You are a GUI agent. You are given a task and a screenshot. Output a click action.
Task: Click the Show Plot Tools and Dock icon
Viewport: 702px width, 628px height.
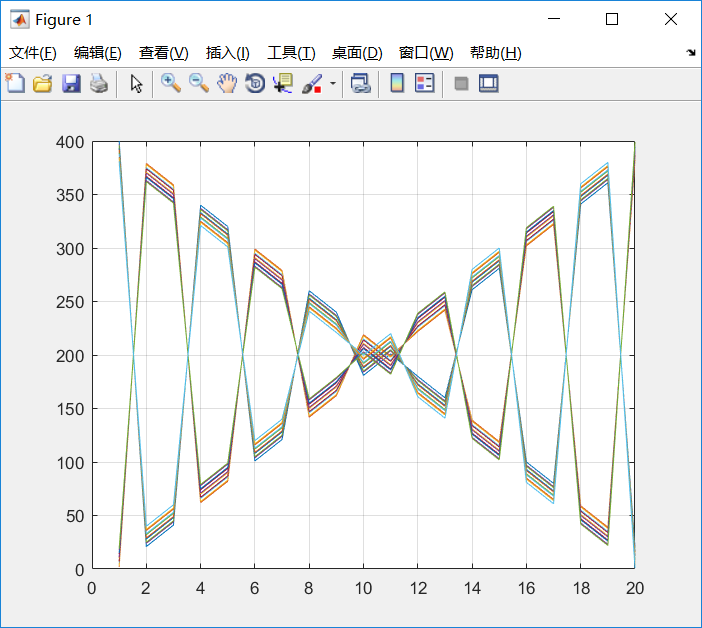[x=488, y=84]
